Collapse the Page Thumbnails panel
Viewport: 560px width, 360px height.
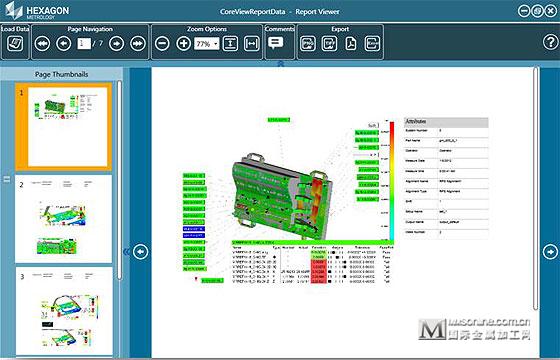(x=126, y=252)
